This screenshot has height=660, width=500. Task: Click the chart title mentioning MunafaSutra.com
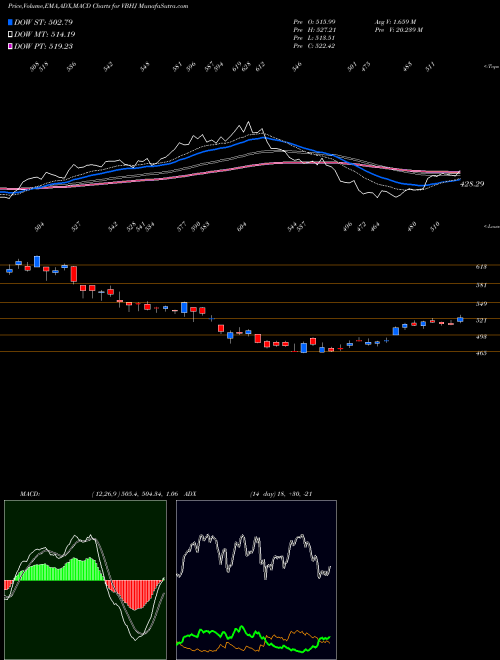pyautogui.click(x=98, y=6)
